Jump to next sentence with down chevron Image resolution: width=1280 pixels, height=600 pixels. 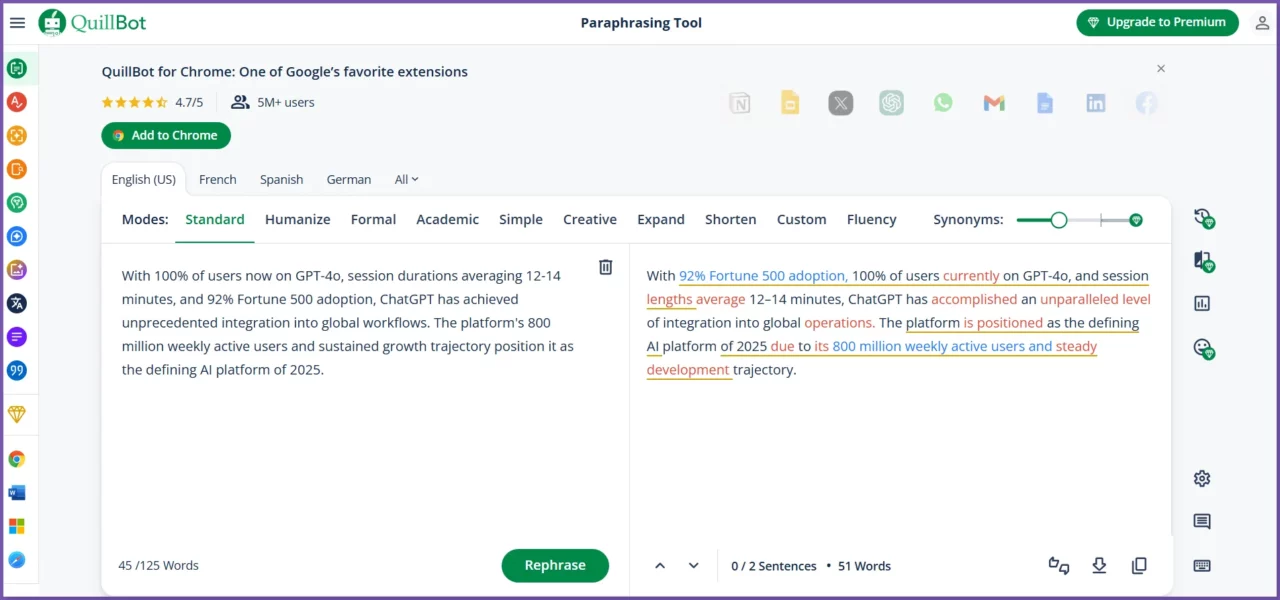coord(693,566)
